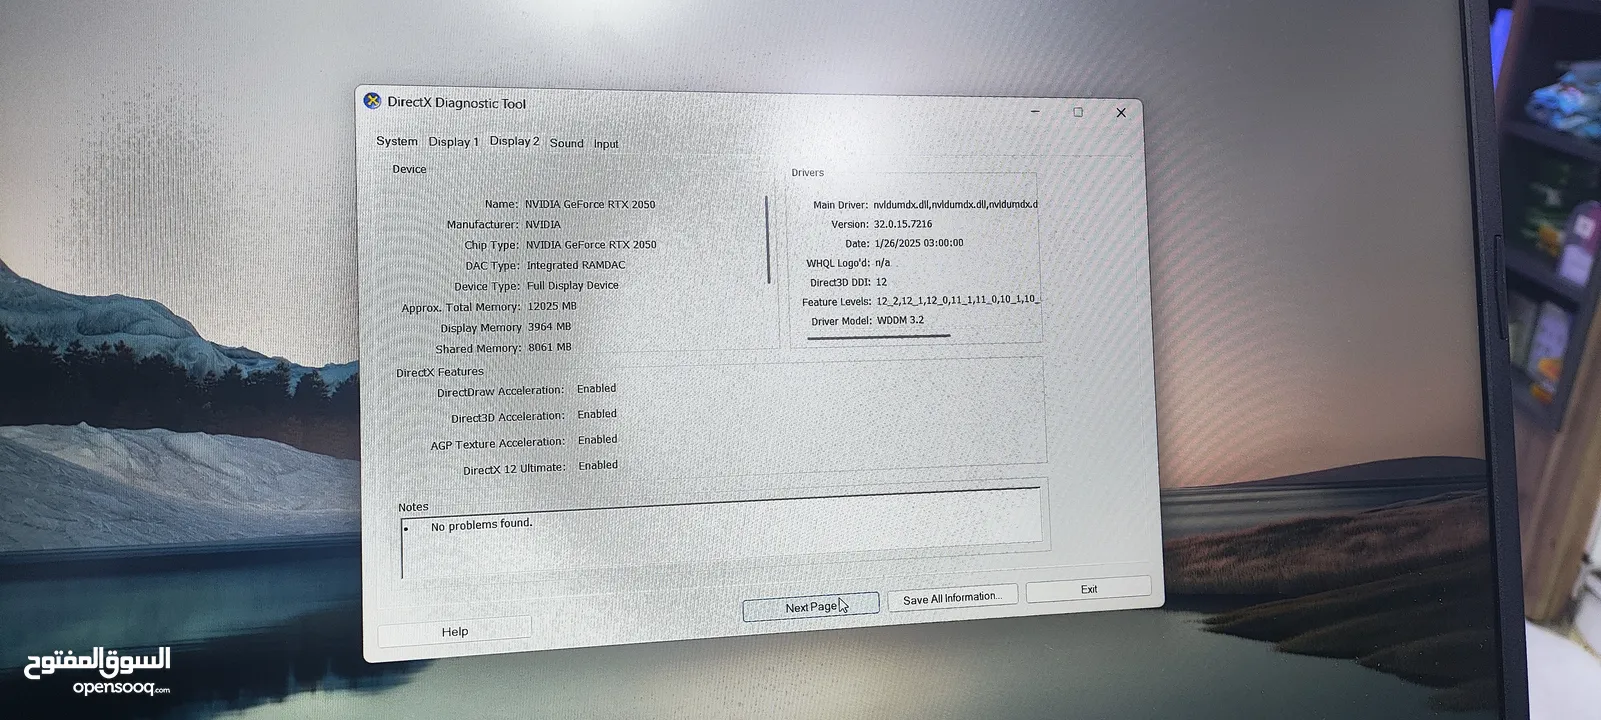Screen dimensions: 1601x720
Task: Click the Device panel vertical scrollbar
Action: (x=767, y=240)
